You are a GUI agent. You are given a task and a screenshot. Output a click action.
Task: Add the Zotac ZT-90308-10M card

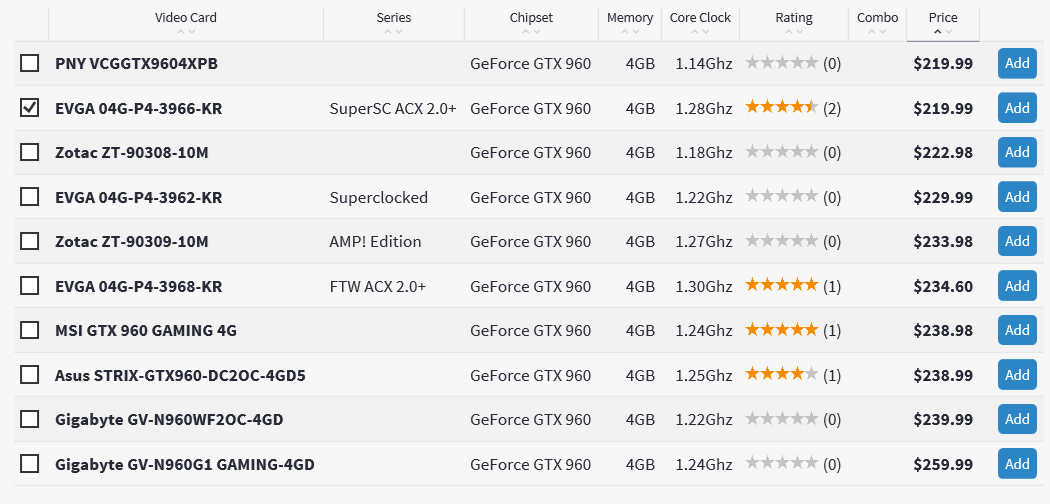1017,152
